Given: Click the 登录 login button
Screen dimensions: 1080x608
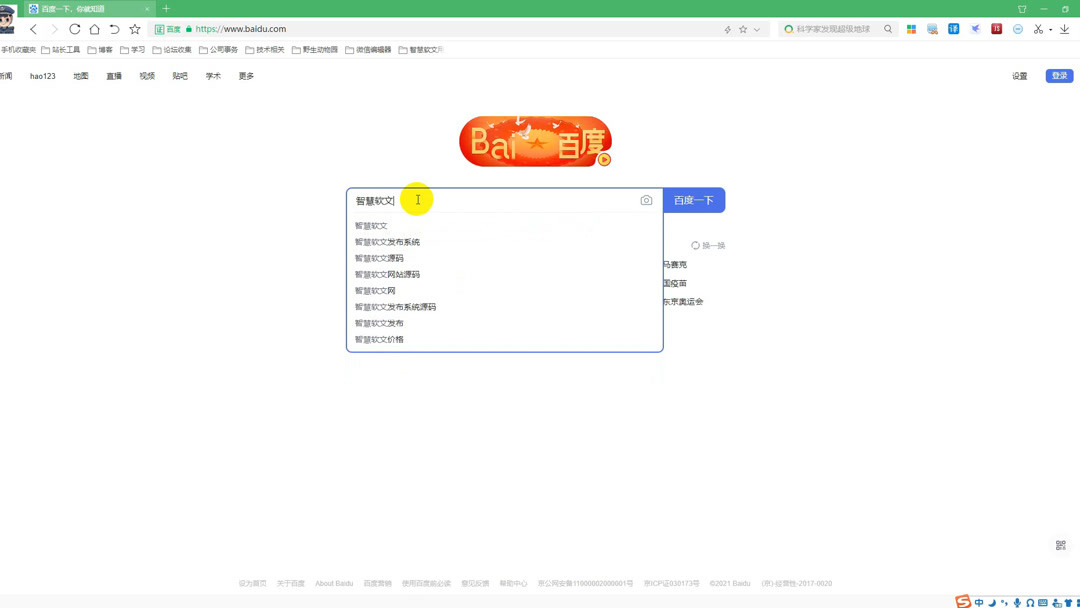Looking at the screenshot, I should point(1059,75).
